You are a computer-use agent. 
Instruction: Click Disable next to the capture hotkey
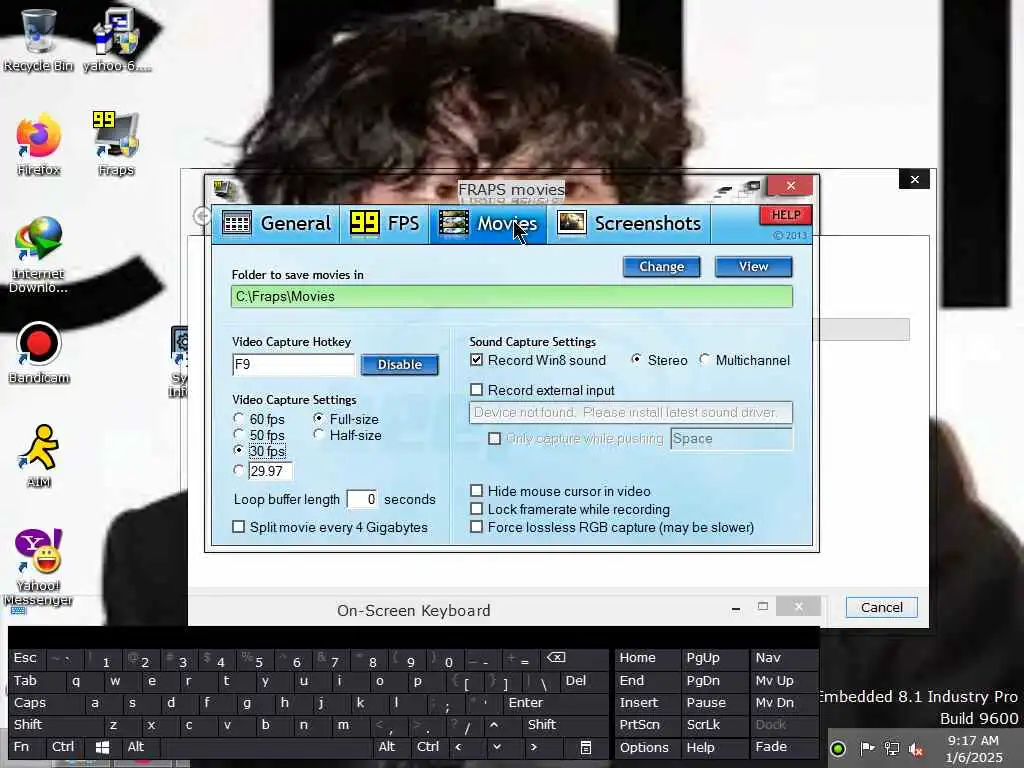pyautogui.click(x=400, y=364)
